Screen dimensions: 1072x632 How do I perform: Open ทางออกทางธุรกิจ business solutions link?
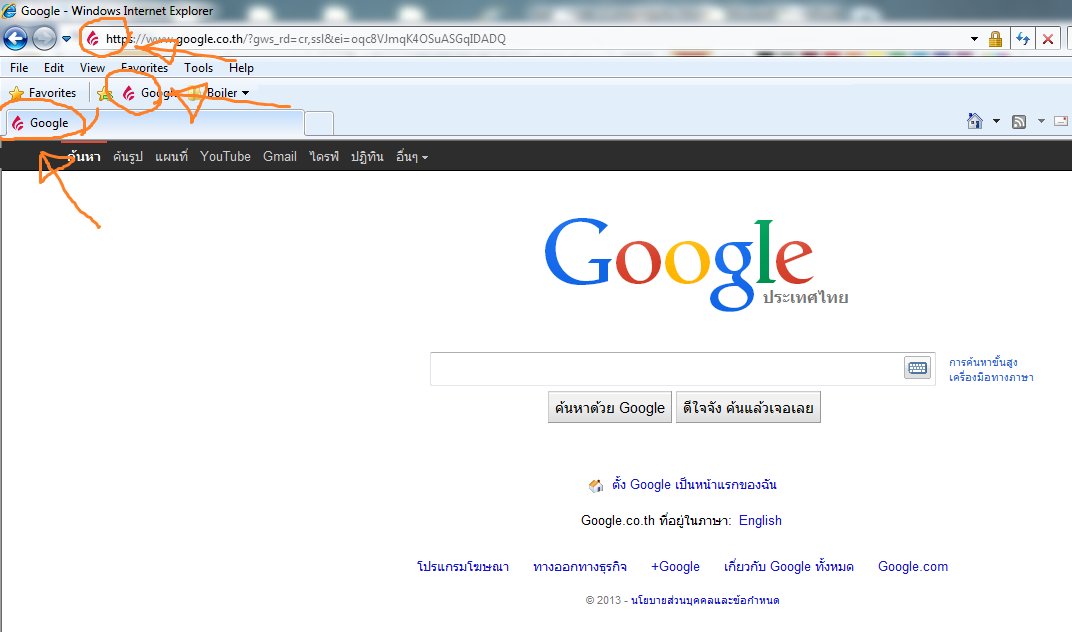point(580,566)
